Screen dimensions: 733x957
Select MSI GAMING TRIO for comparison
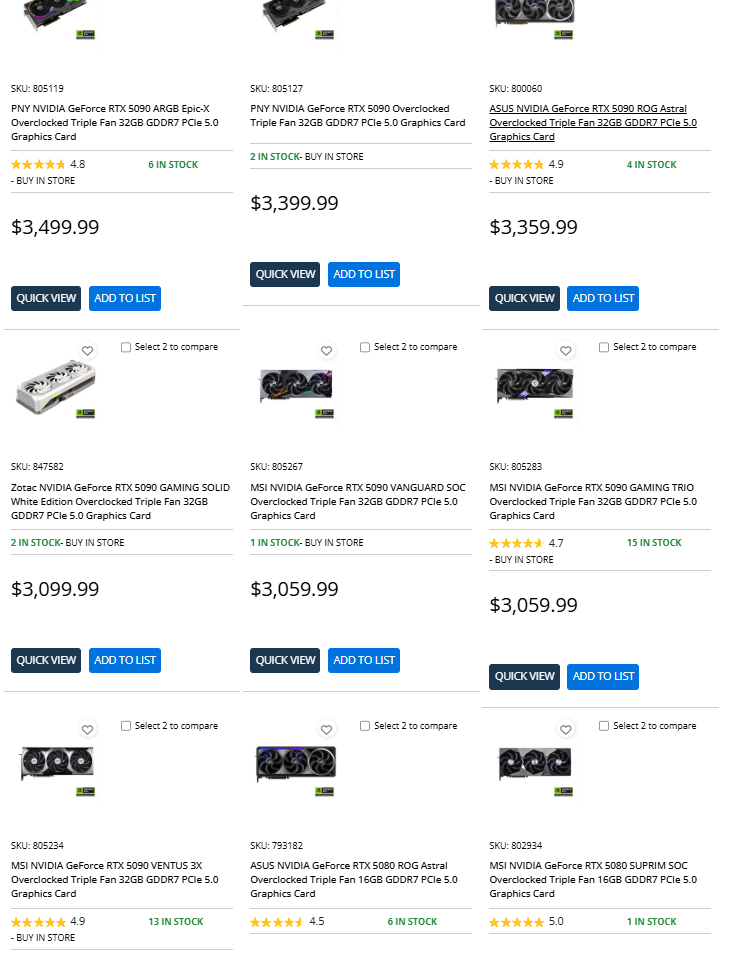604,347
